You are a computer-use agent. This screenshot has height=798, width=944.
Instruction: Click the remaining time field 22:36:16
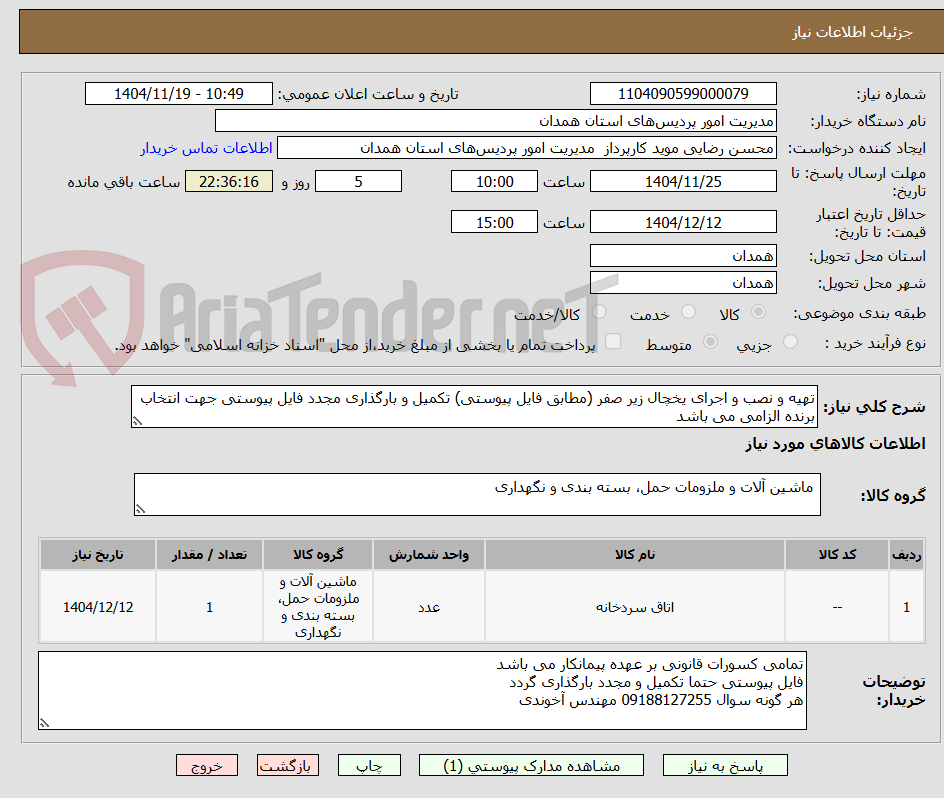click(x=229, y=181)
